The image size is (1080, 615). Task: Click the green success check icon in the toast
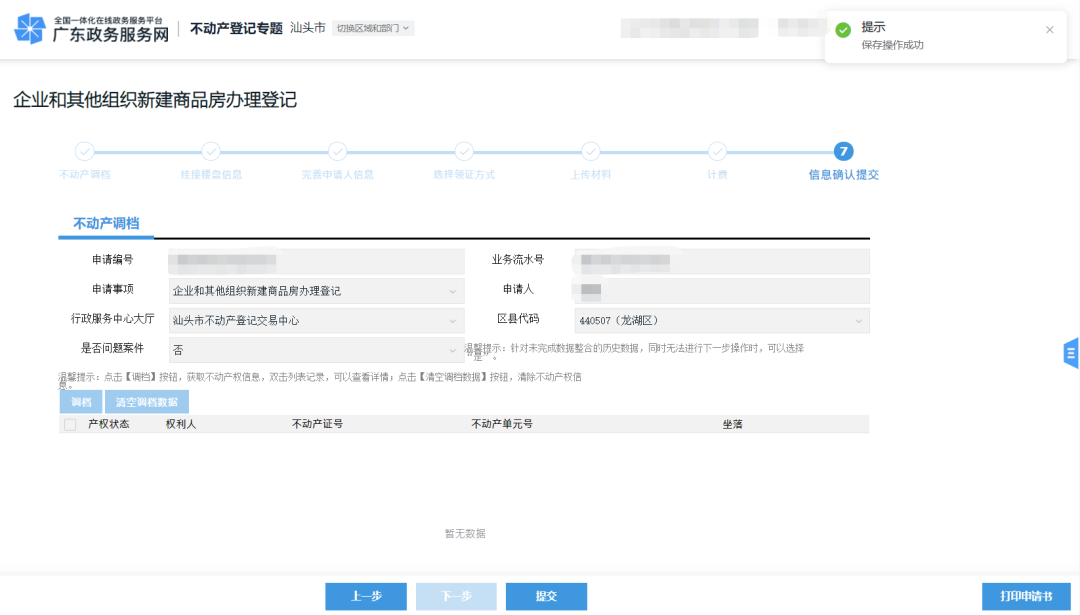845,28
